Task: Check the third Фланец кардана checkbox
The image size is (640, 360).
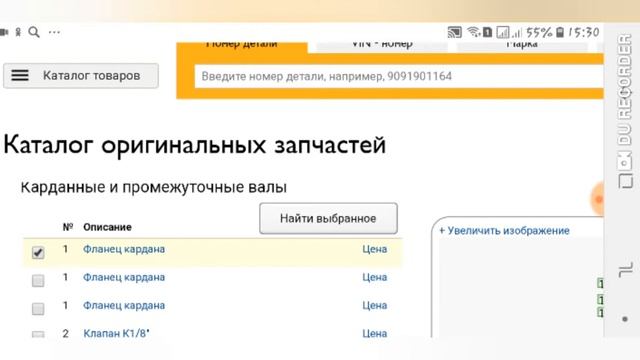Action: [x=38, y=309]
